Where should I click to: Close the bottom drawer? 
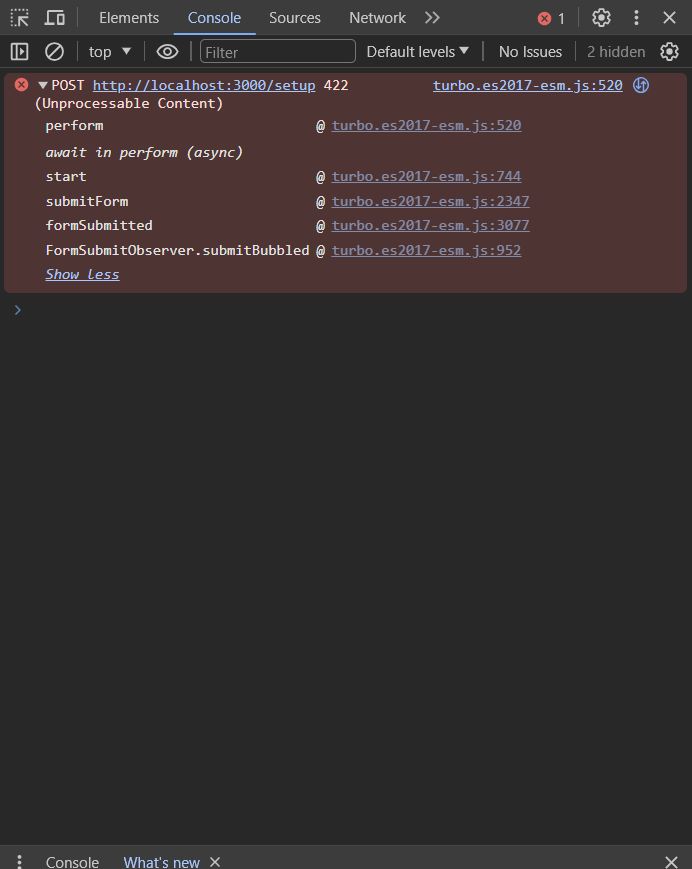click(671, 862)
